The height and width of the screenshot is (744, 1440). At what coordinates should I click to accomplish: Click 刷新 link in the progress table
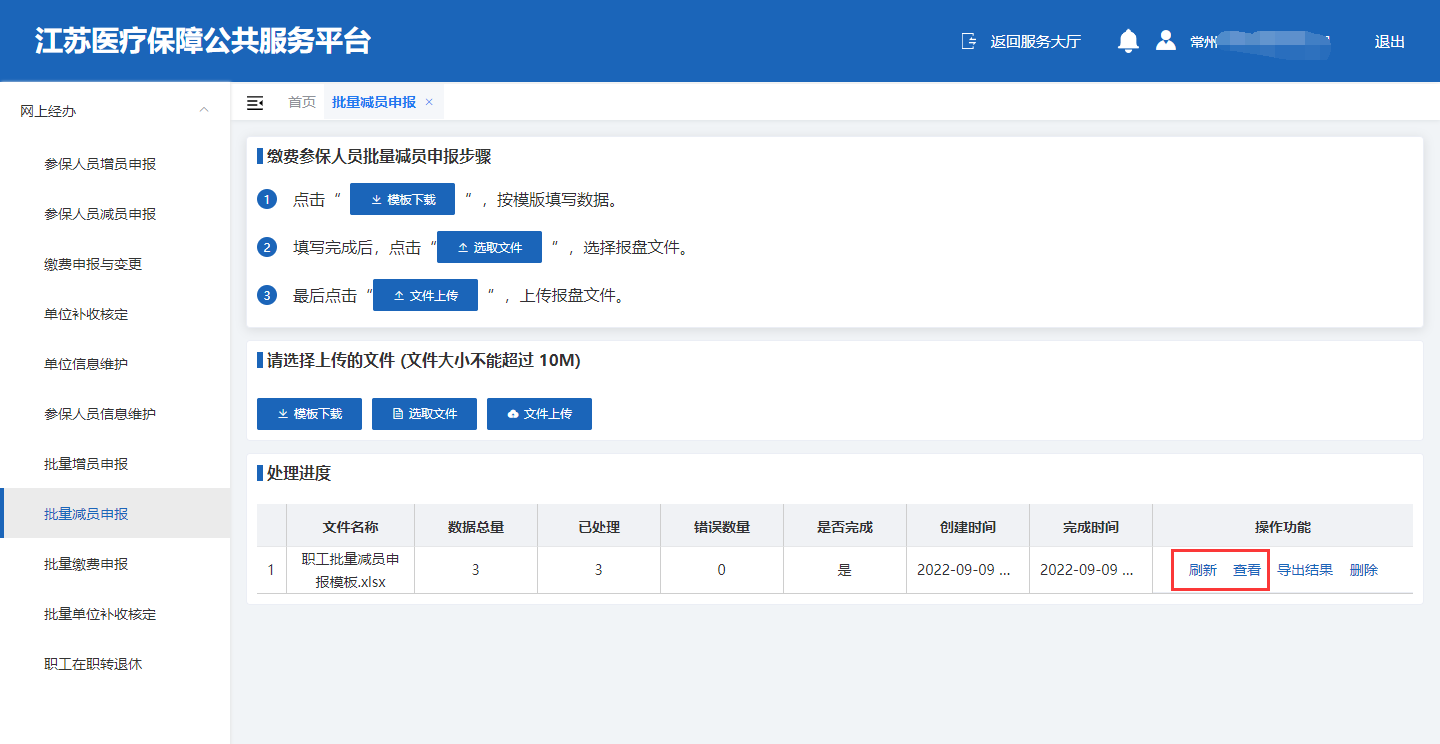(x=1202, y=570)
